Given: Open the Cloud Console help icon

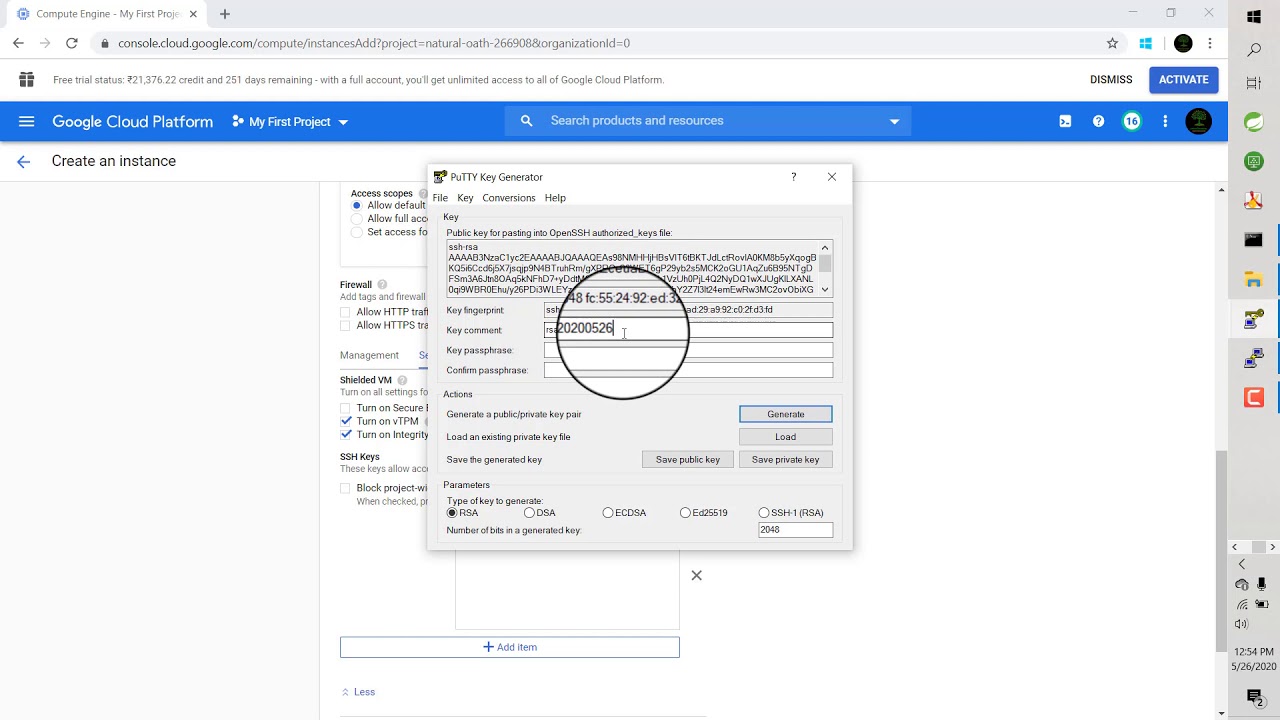Looking at the screenshot, I should pos(1098,121).
